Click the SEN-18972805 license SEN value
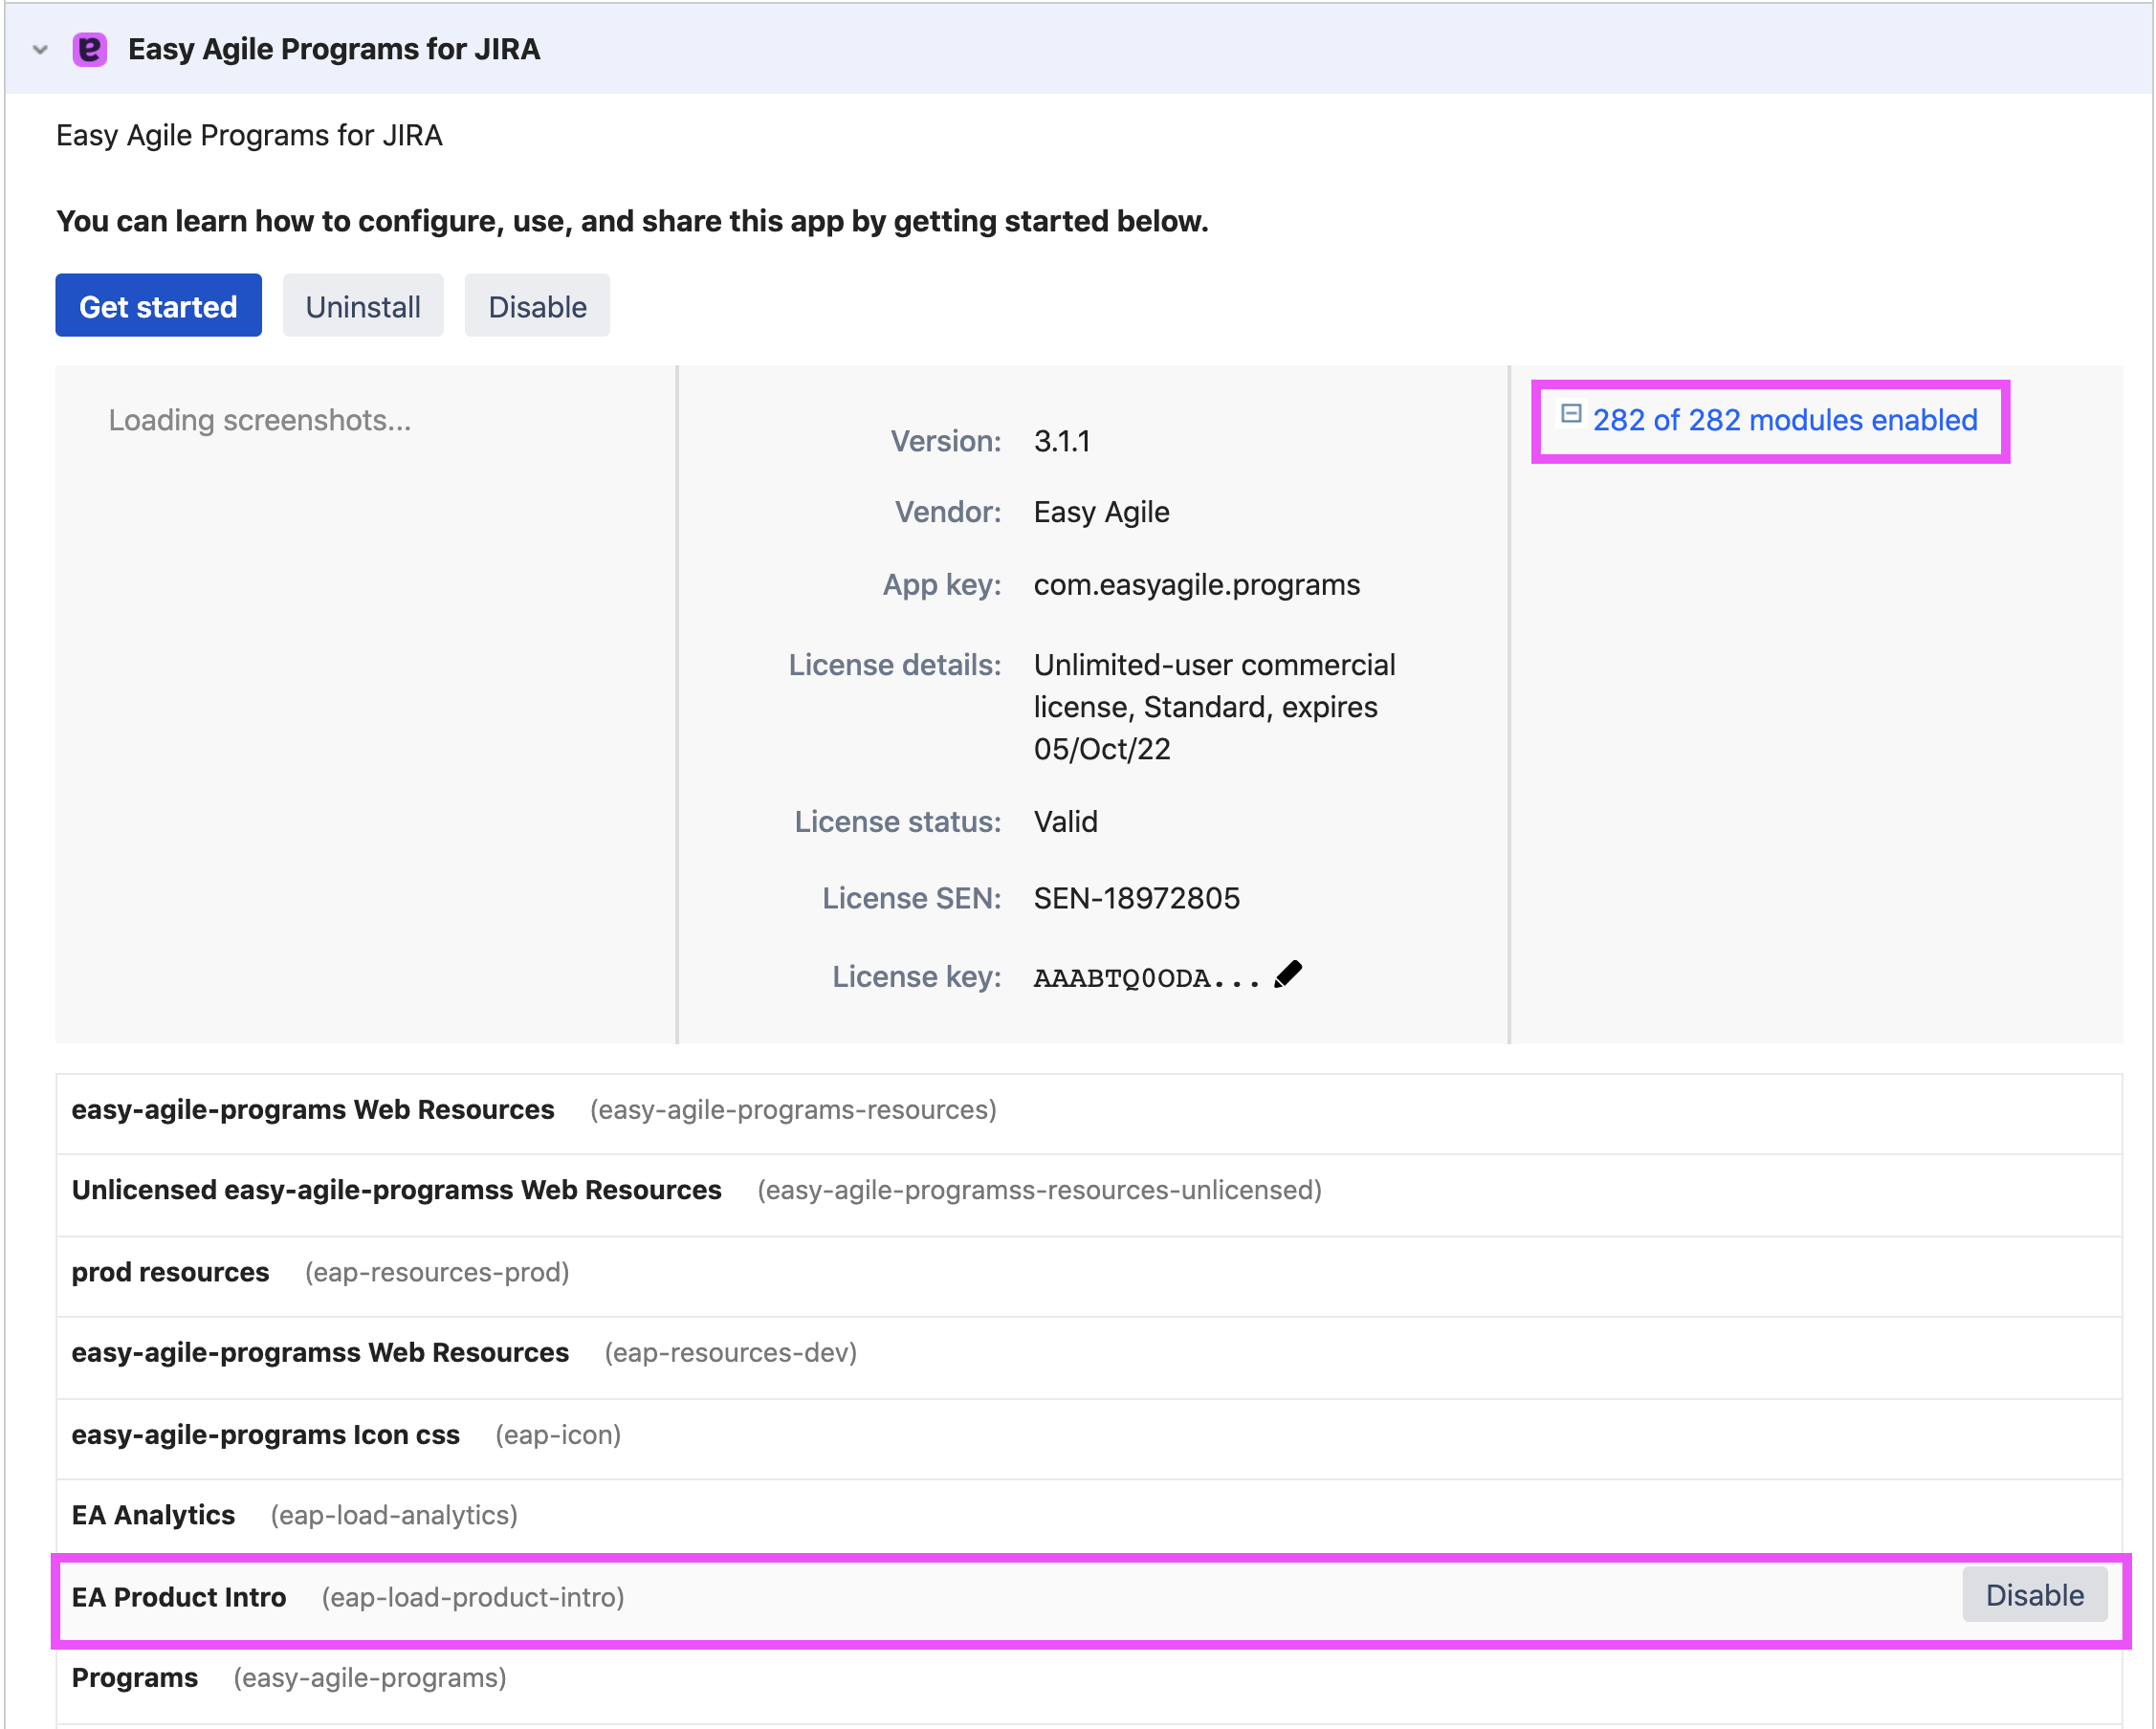Screen dimensions: 2156x1729 (1136, 898)
